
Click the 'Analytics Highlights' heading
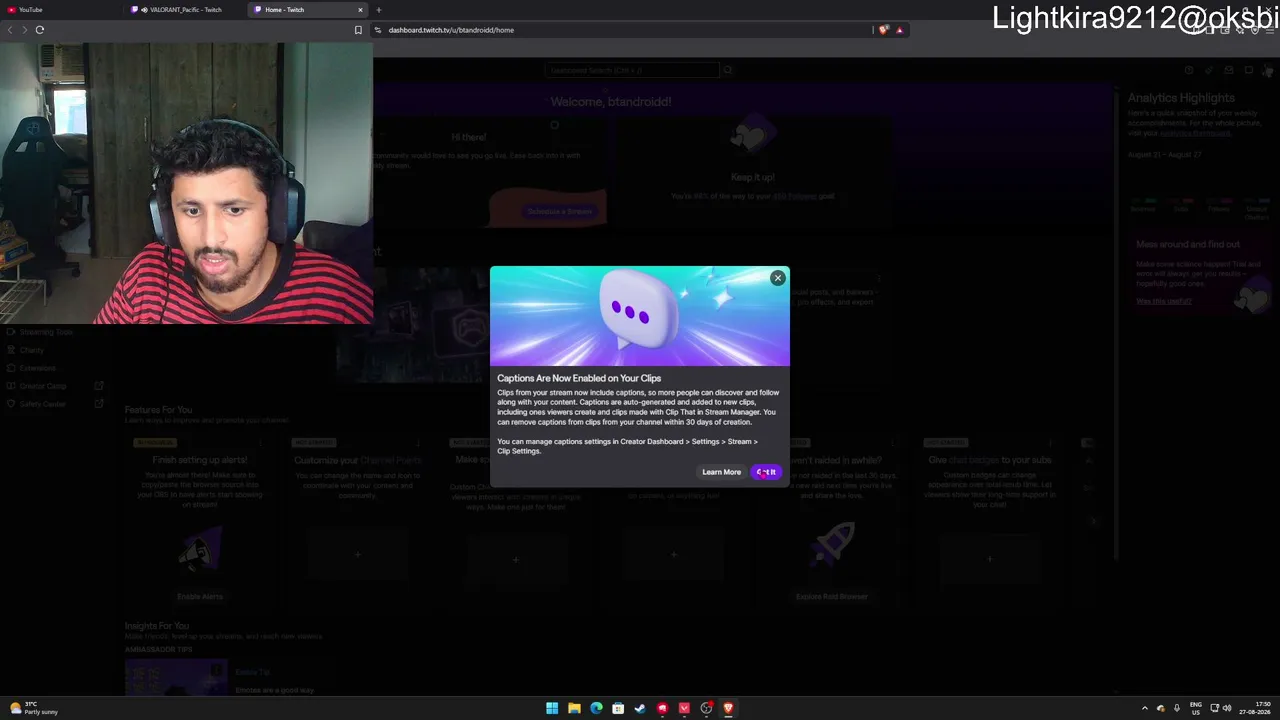pyautogui.click(x=1181, y=98)
